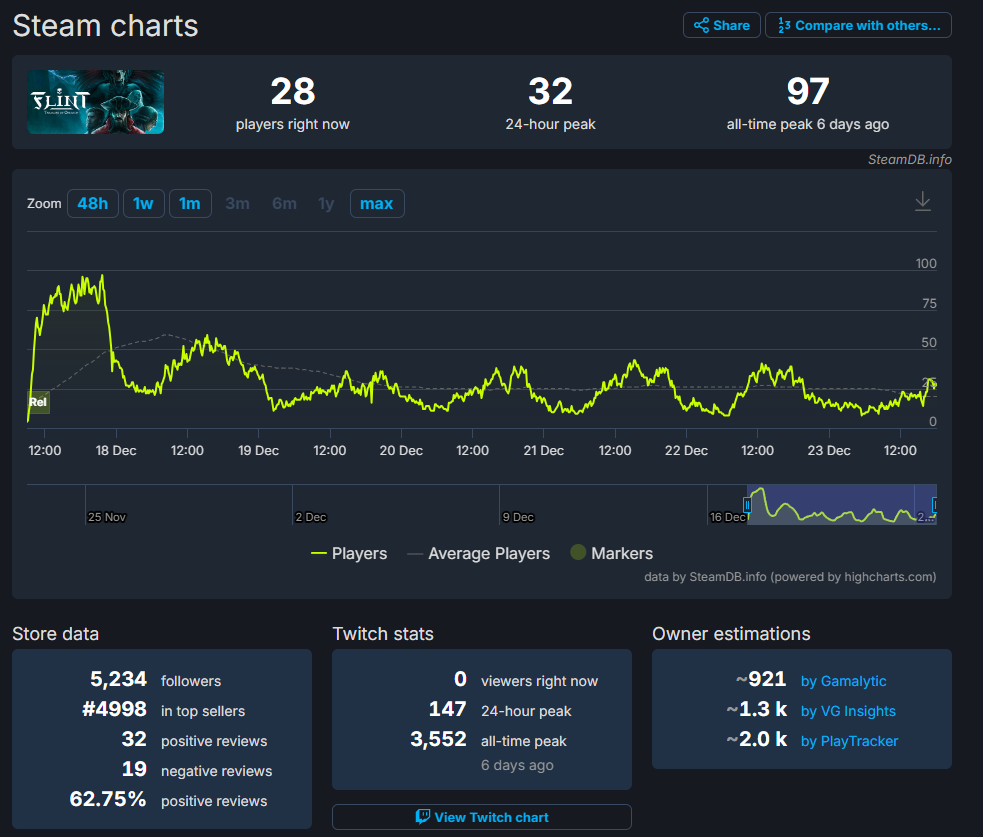
Task: Toggle the Players series in legend
Action: 349,554
